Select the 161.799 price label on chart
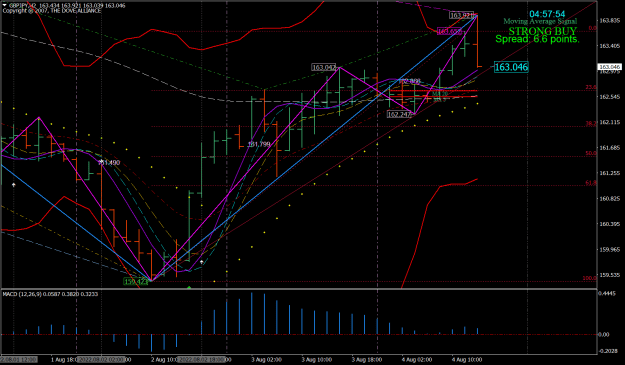This screenshot has width=625, height=365. (x=259, y=144)
